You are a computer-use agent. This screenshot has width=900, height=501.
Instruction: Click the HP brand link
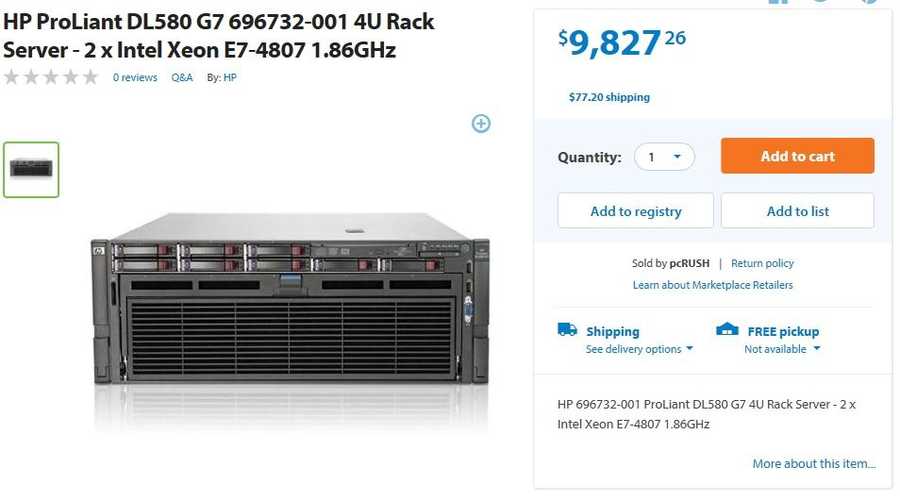tap(230, 77)
